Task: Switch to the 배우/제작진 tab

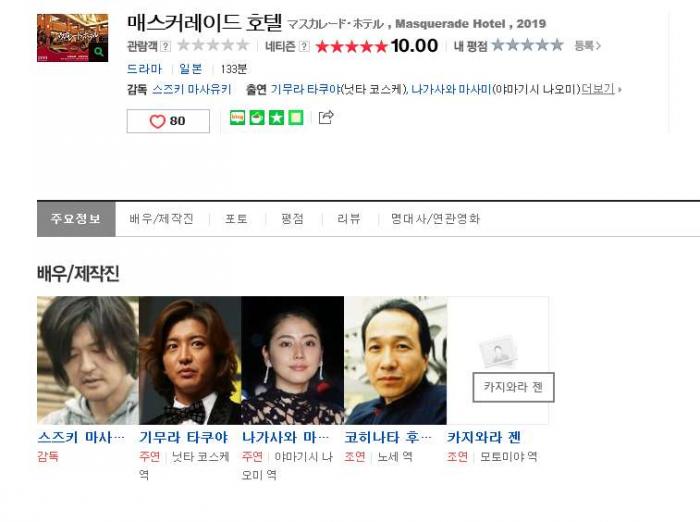Action: click(x=162, y=219)
